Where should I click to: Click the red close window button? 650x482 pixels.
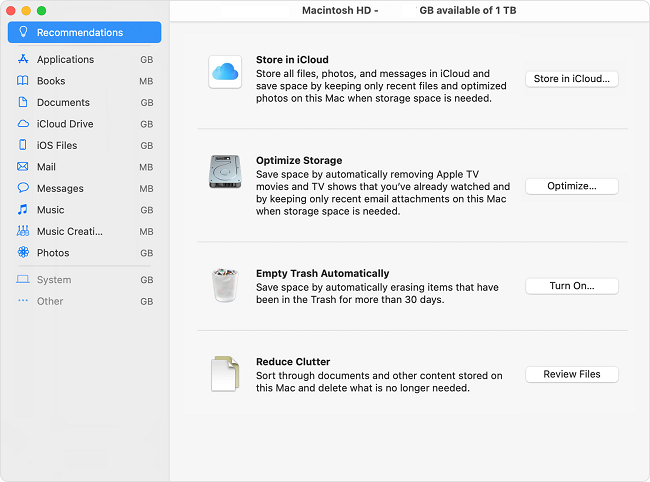[x=10, y=10]
